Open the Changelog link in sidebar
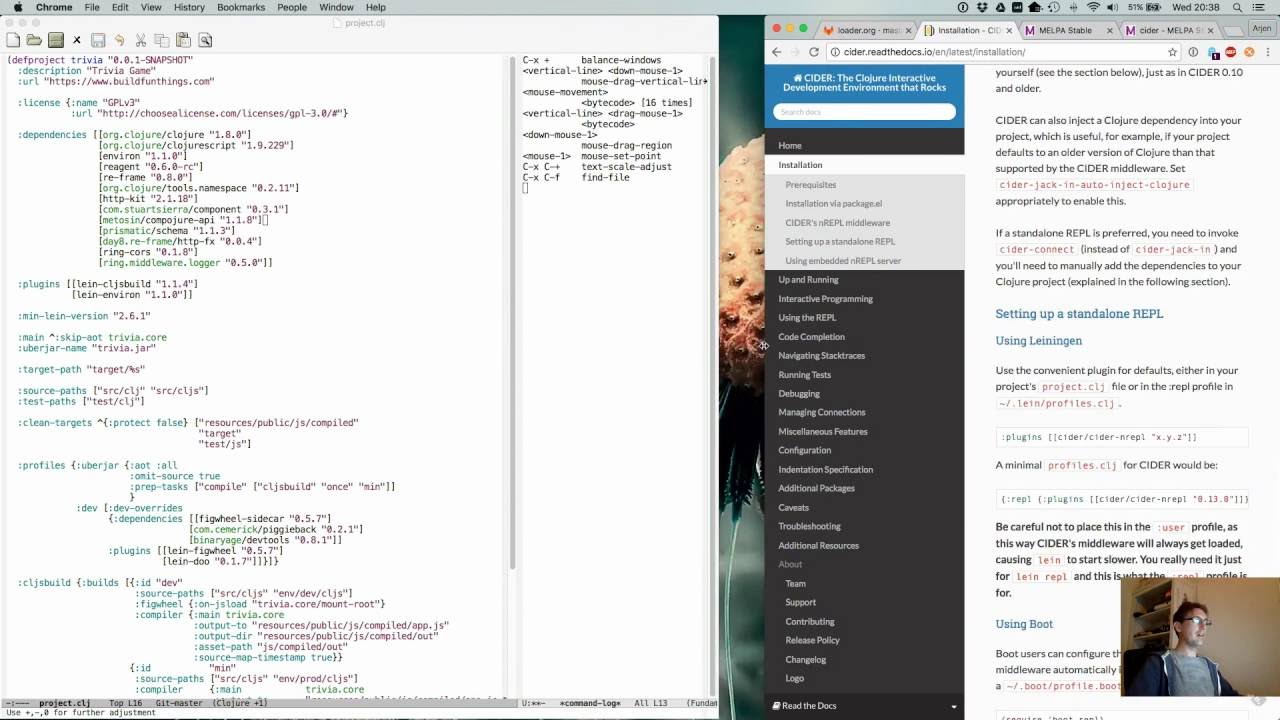The width and height of the screenshot is (1280, 720). pos(806,660)
